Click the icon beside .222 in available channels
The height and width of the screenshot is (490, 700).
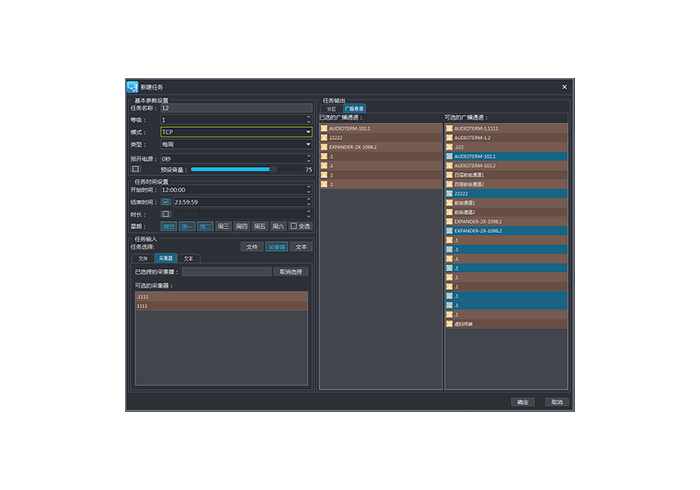pyautogui.click(x=449, y=147)
